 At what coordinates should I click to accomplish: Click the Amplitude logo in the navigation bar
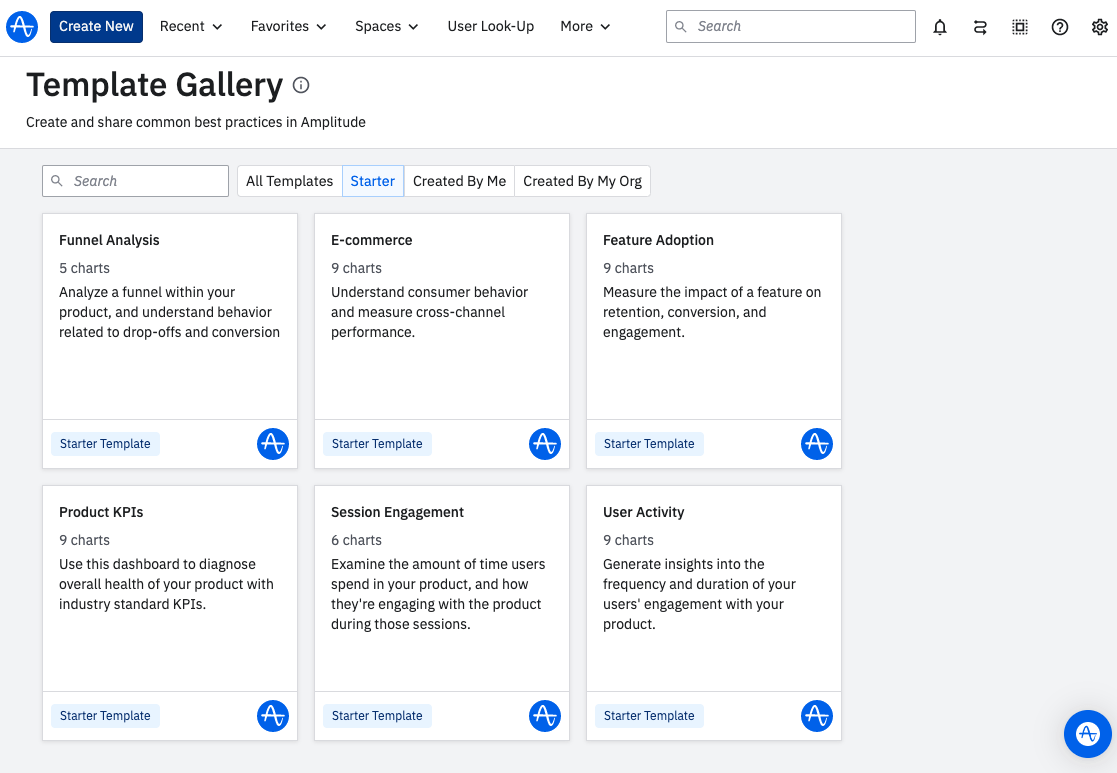pyautogui.click(x=22, y=27)
